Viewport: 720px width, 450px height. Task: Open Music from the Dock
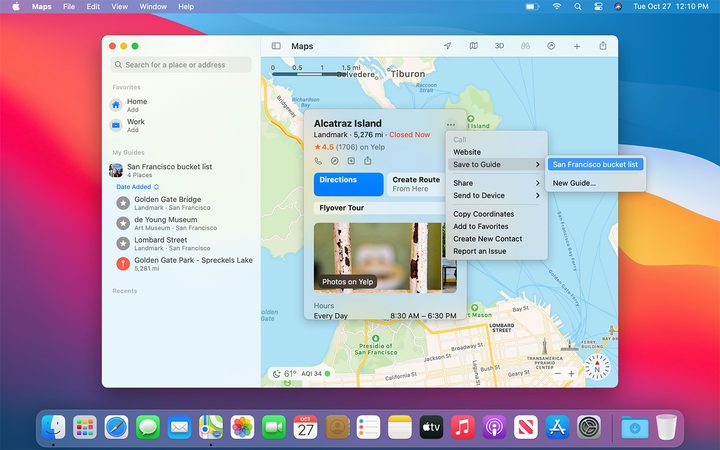tap(463, 428)
